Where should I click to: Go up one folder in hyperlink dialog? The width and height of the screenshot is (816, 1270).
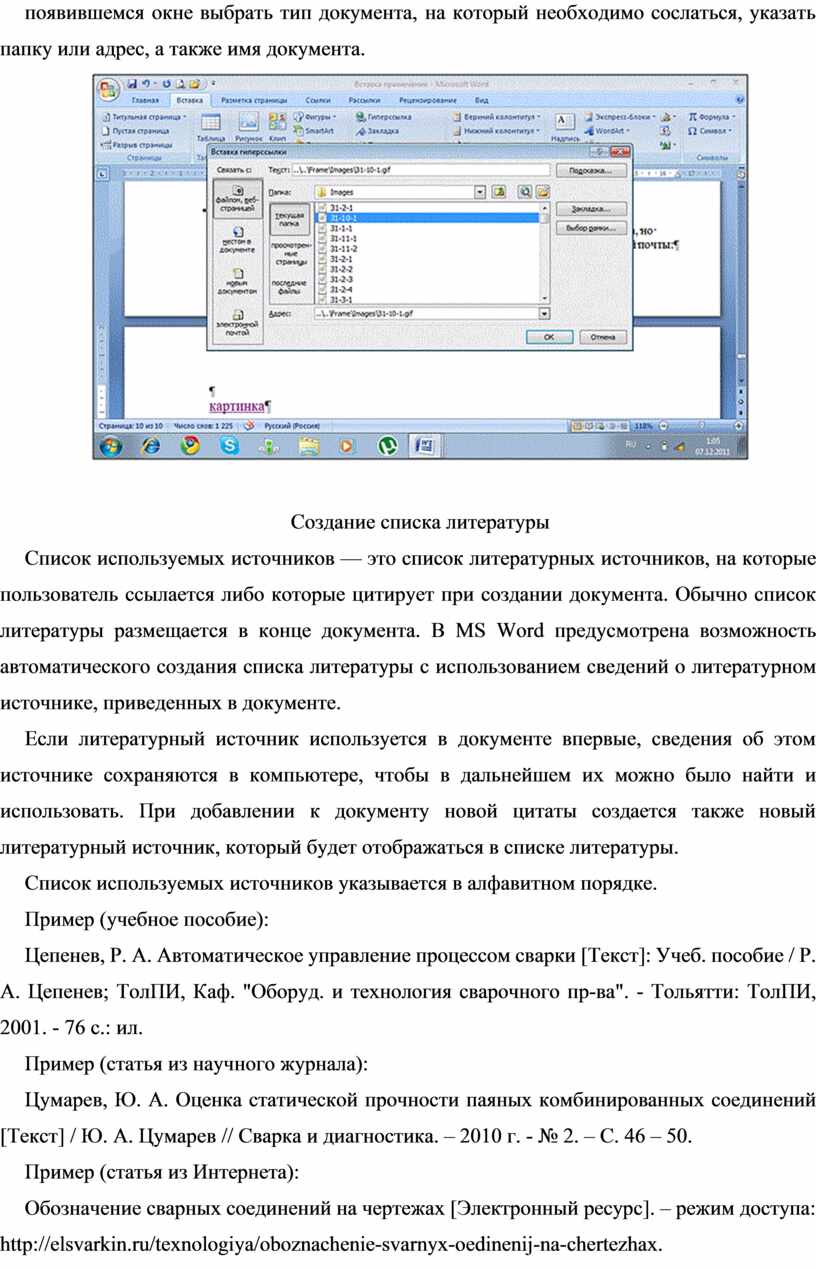[498, 190]
